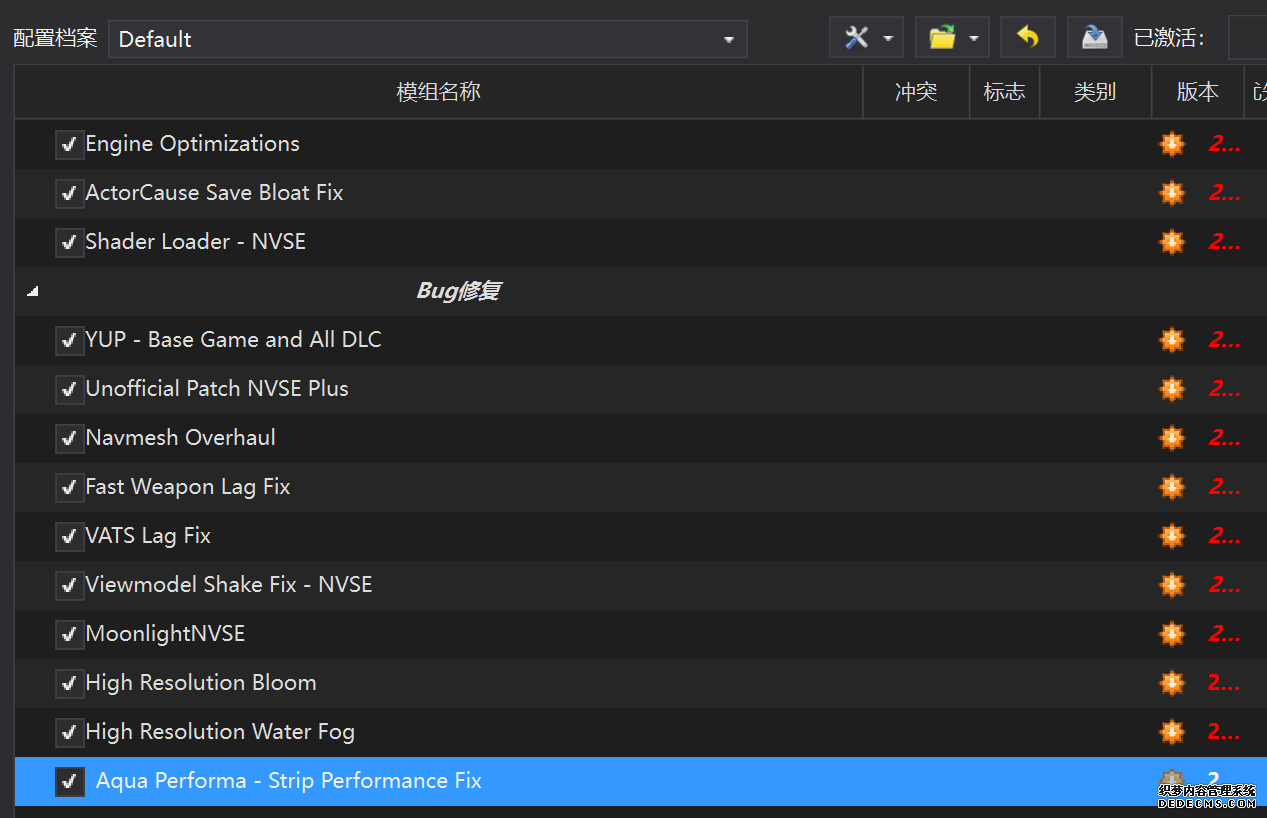Viewport: 1267px width, 818px height.
Task: Click the version icon for Navmesh Overhaul
Action: pos(1171,438)
